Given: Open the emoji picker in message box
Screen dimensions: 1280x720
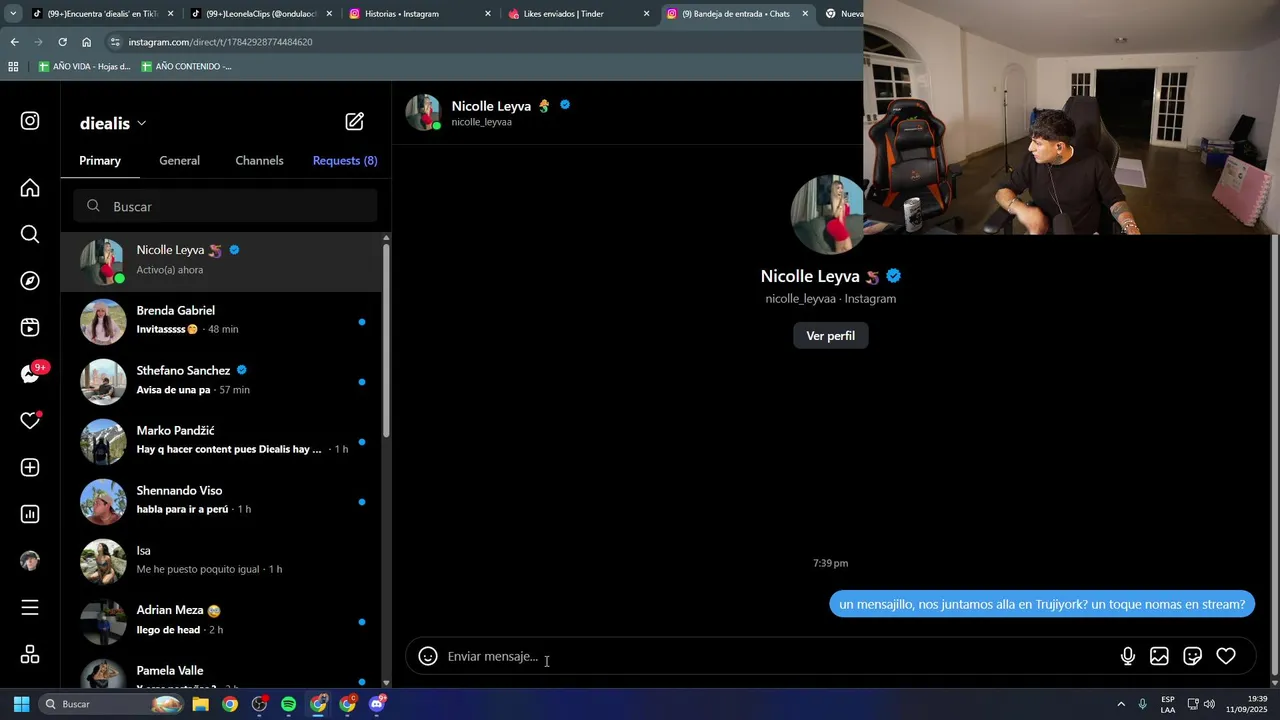Looking at the screenshot, I should click(428, 656).
